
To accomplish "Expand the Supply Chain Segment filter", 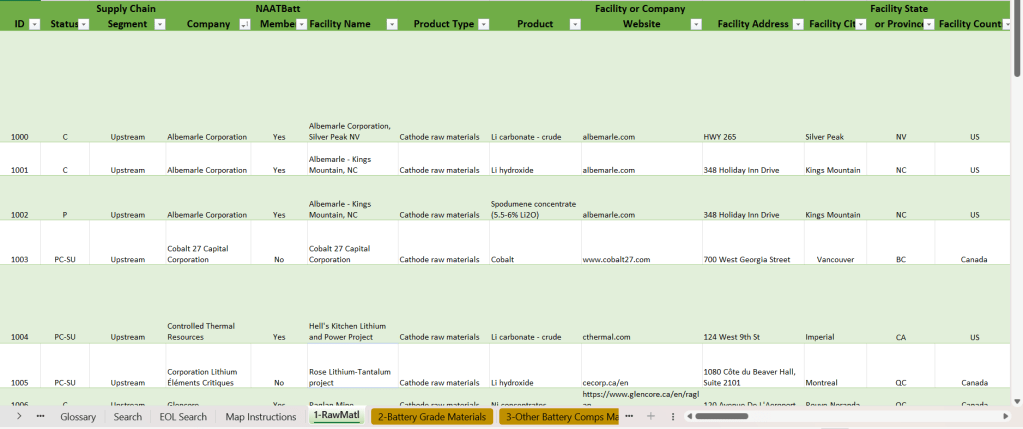I will [x=159, y=24].
